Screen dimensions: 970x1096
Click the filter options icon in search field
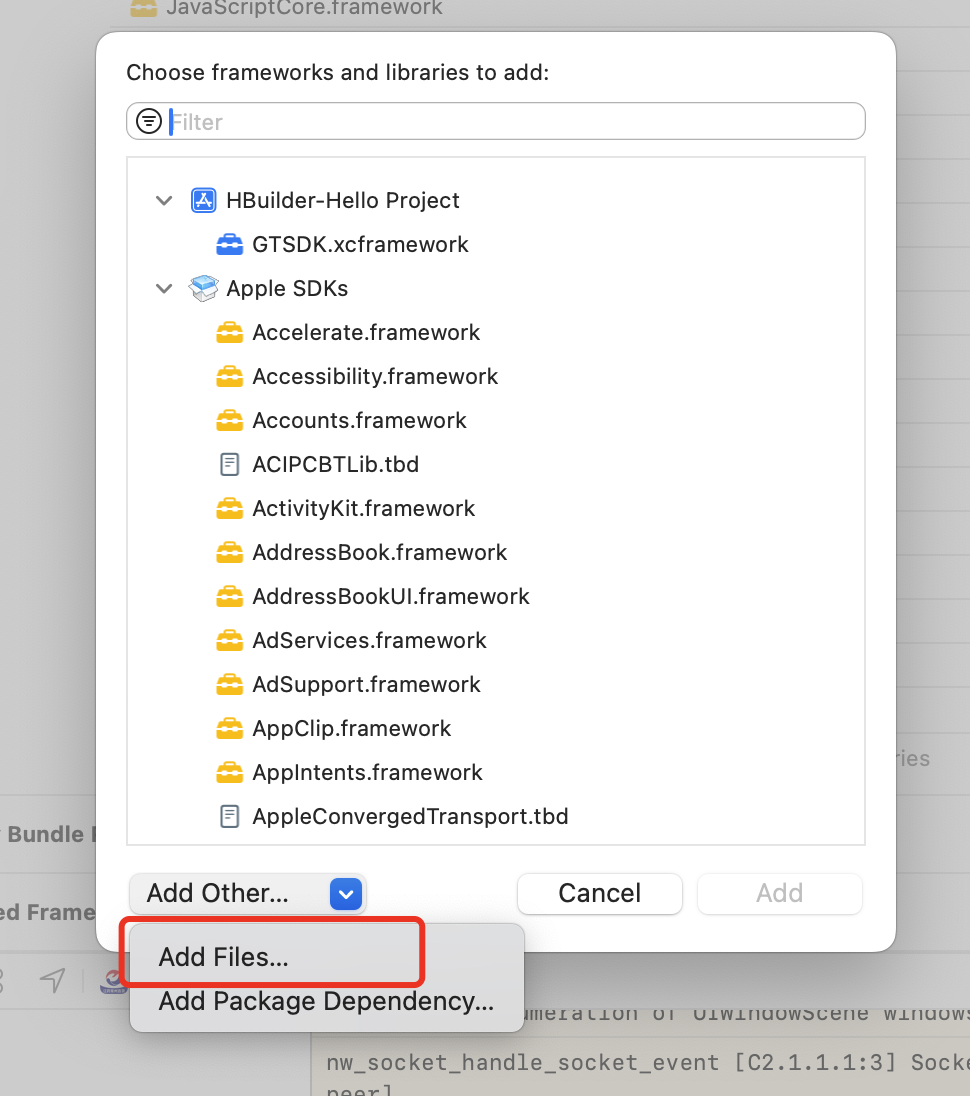click(x=149, y=122)
